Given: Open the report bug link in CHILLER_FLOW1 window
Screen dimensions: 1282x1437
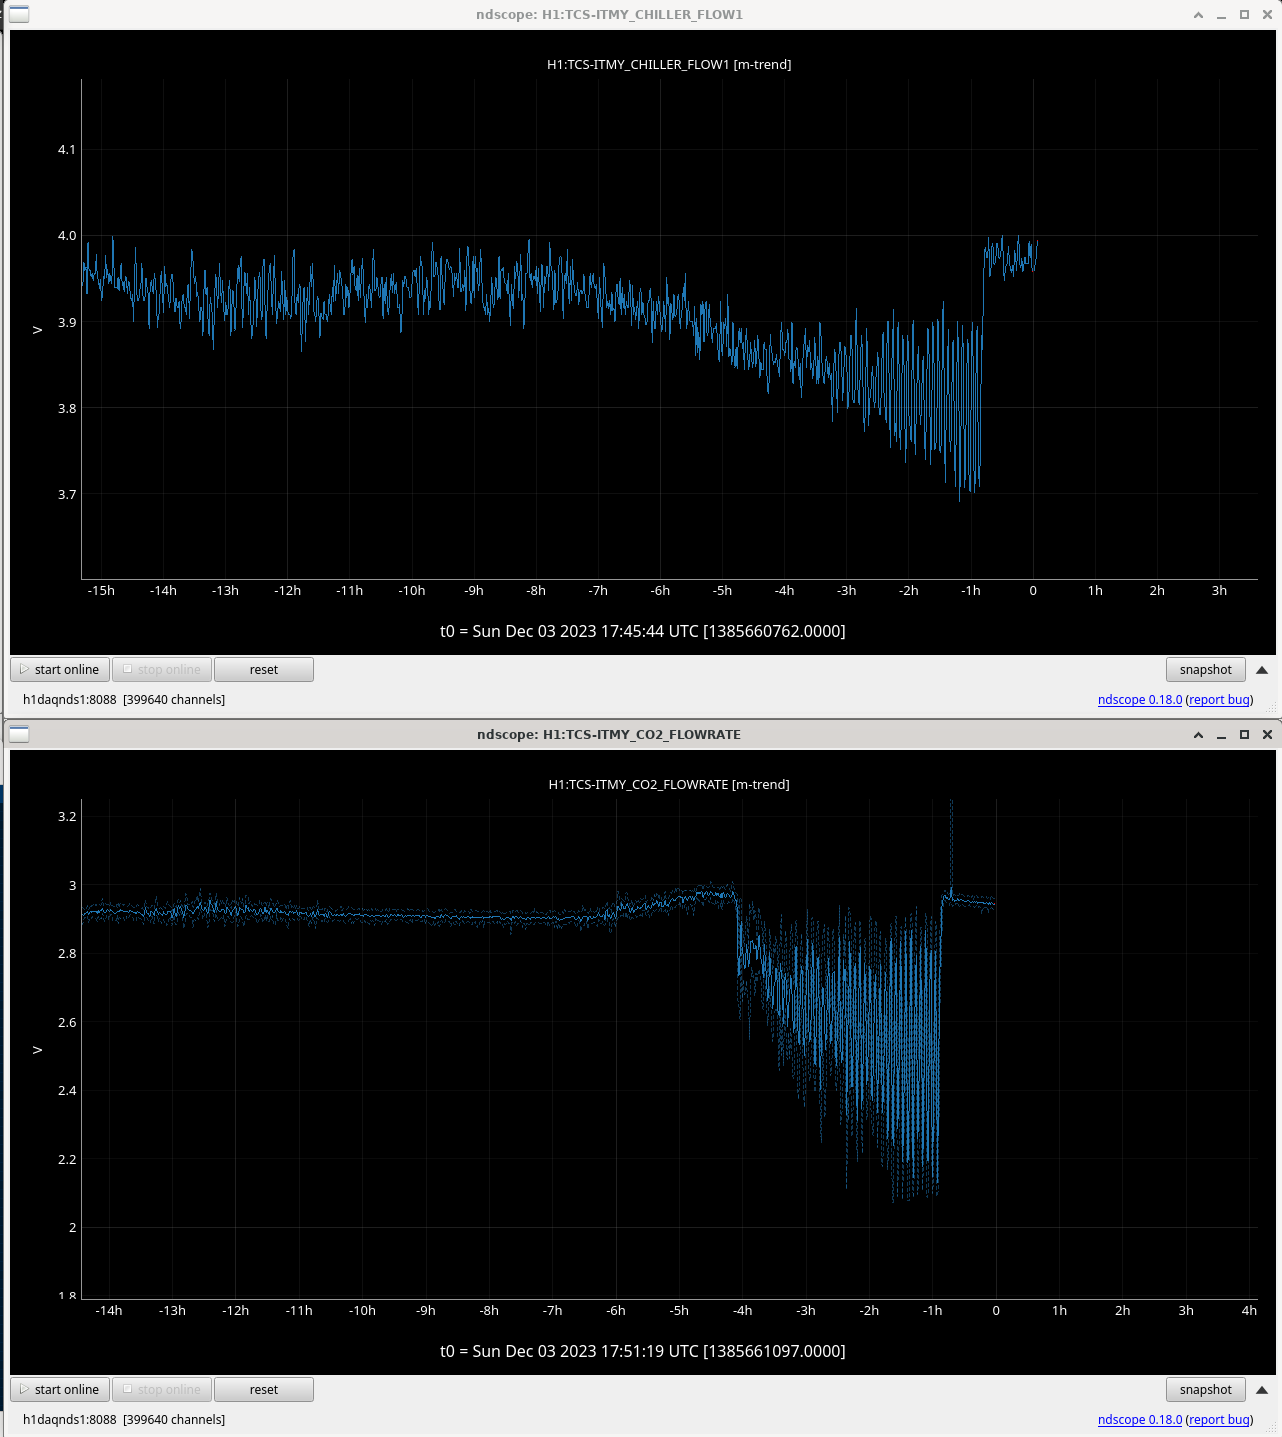Looking at the screenshot, I should (1219, 700).
